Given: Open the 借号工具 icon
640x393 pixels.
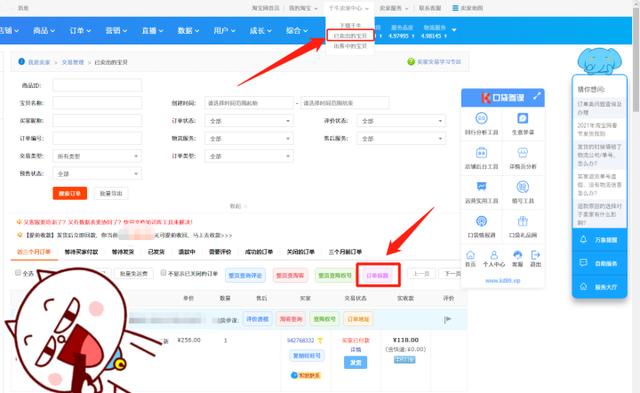Looking at the screenshot, I should pyautogui.click(x=523, y=187).
